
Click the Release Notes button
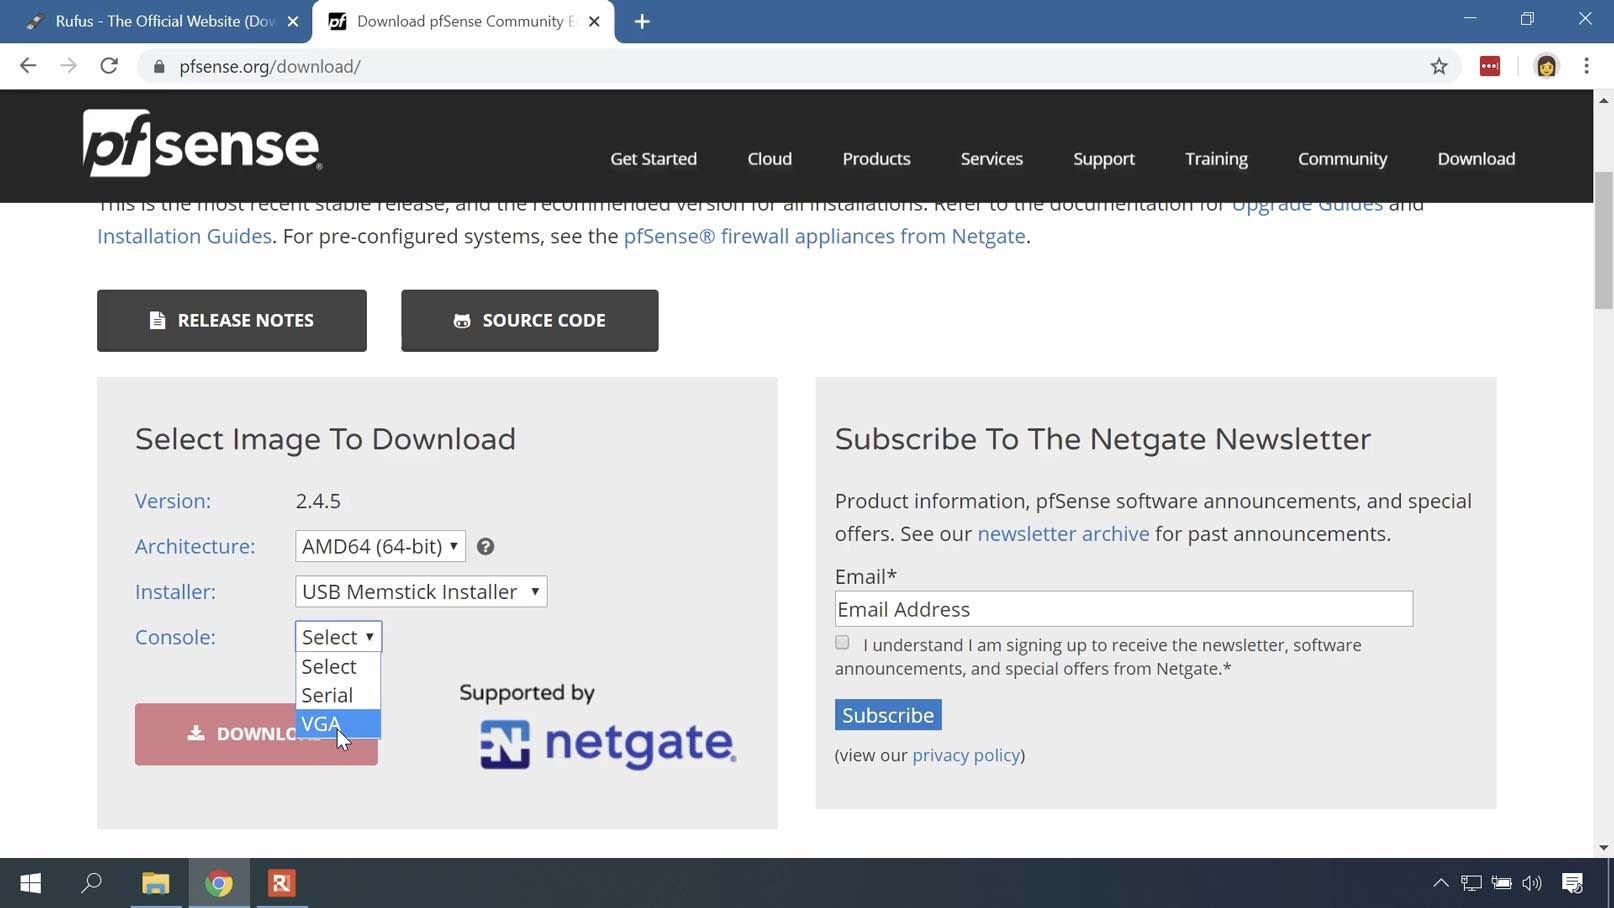click(232, 320)
